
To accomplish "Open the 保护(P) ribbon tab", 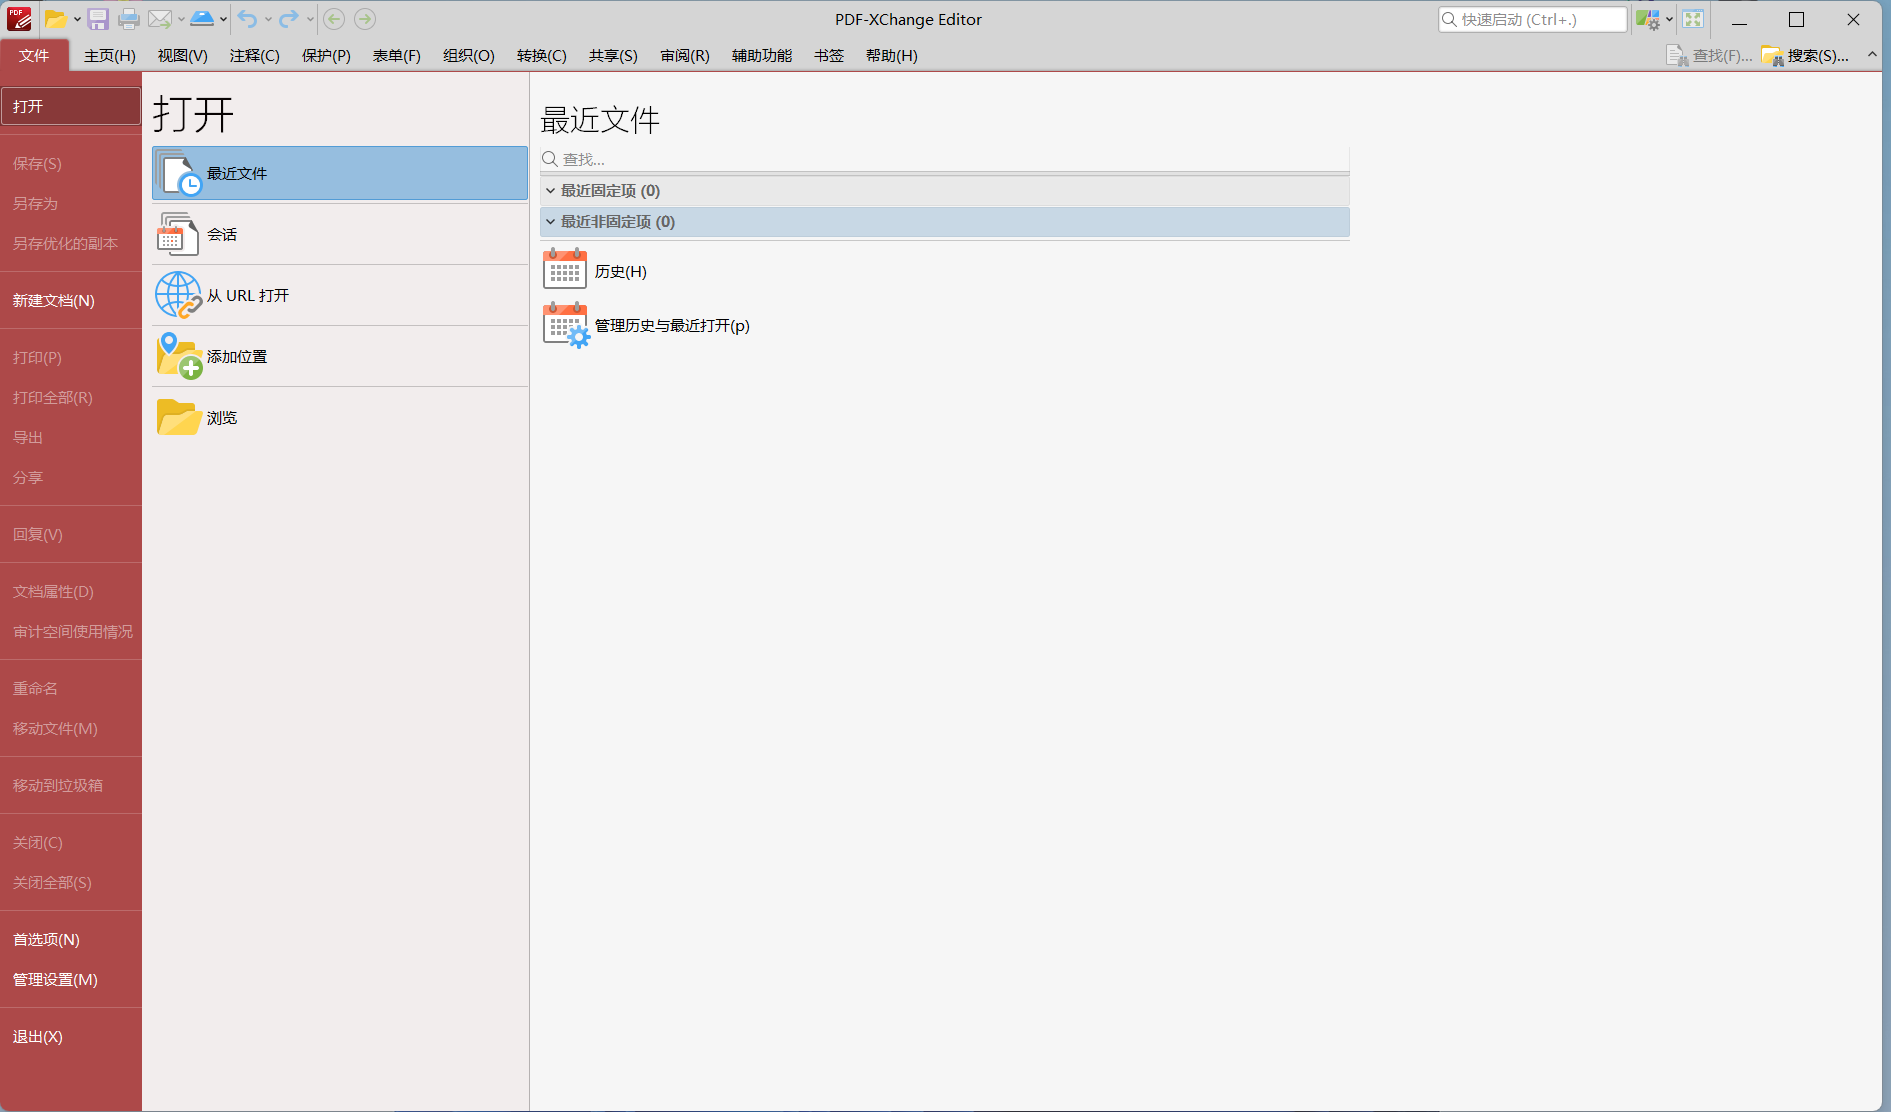I will tap(327, 56).
